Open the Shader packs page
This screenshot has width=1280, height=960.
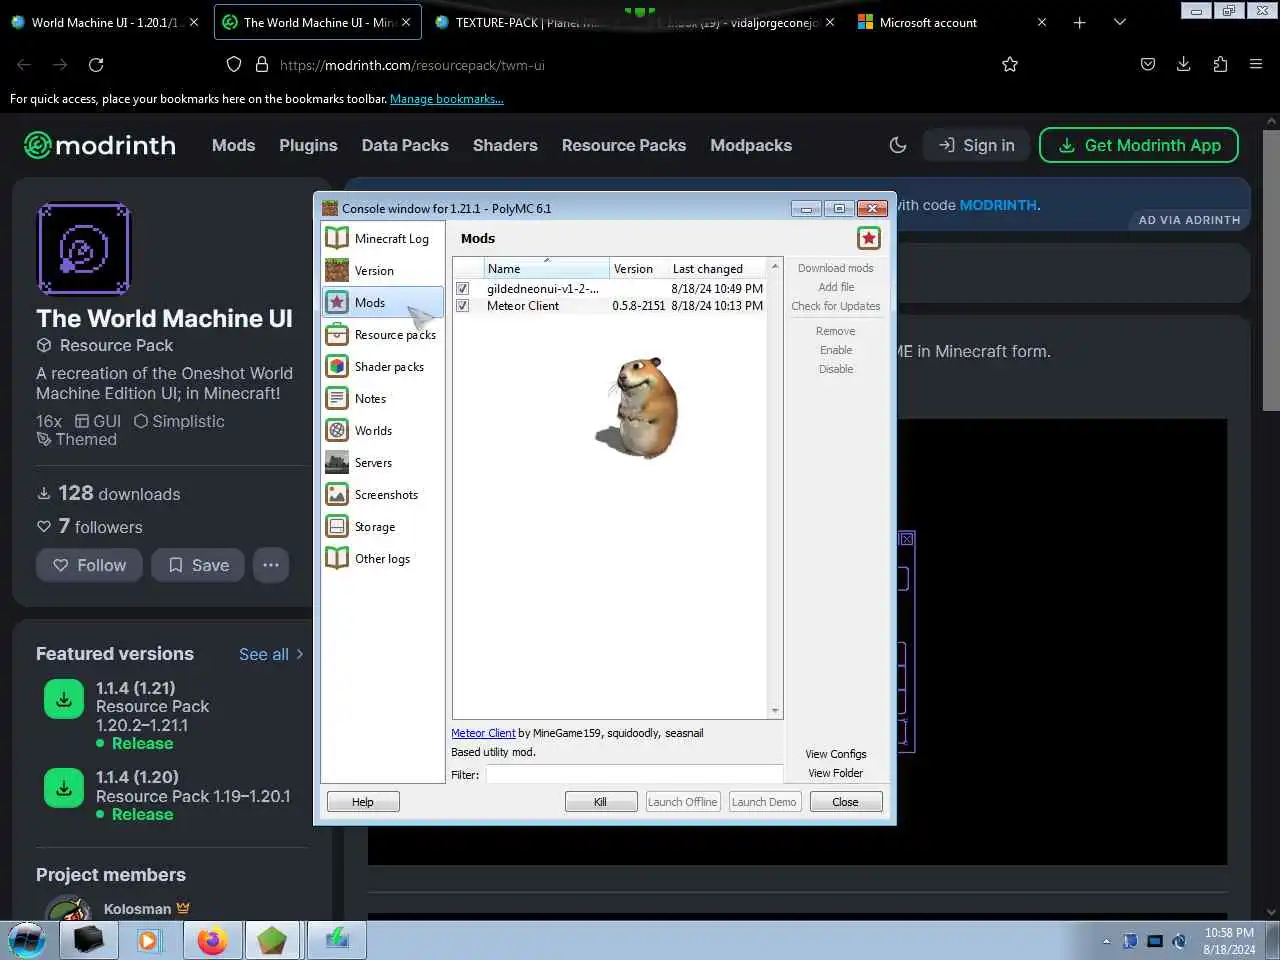pyautogui.click(x=382, y=366)
